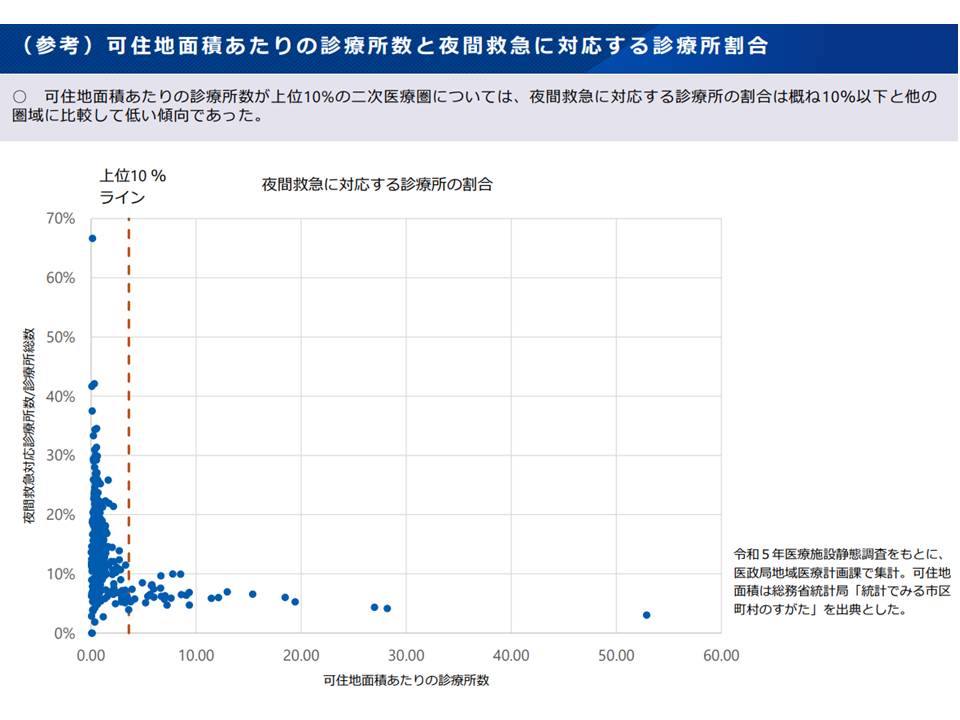
Task: Select the 30.00 x-axis label
Action: click(x=406, y=656)
